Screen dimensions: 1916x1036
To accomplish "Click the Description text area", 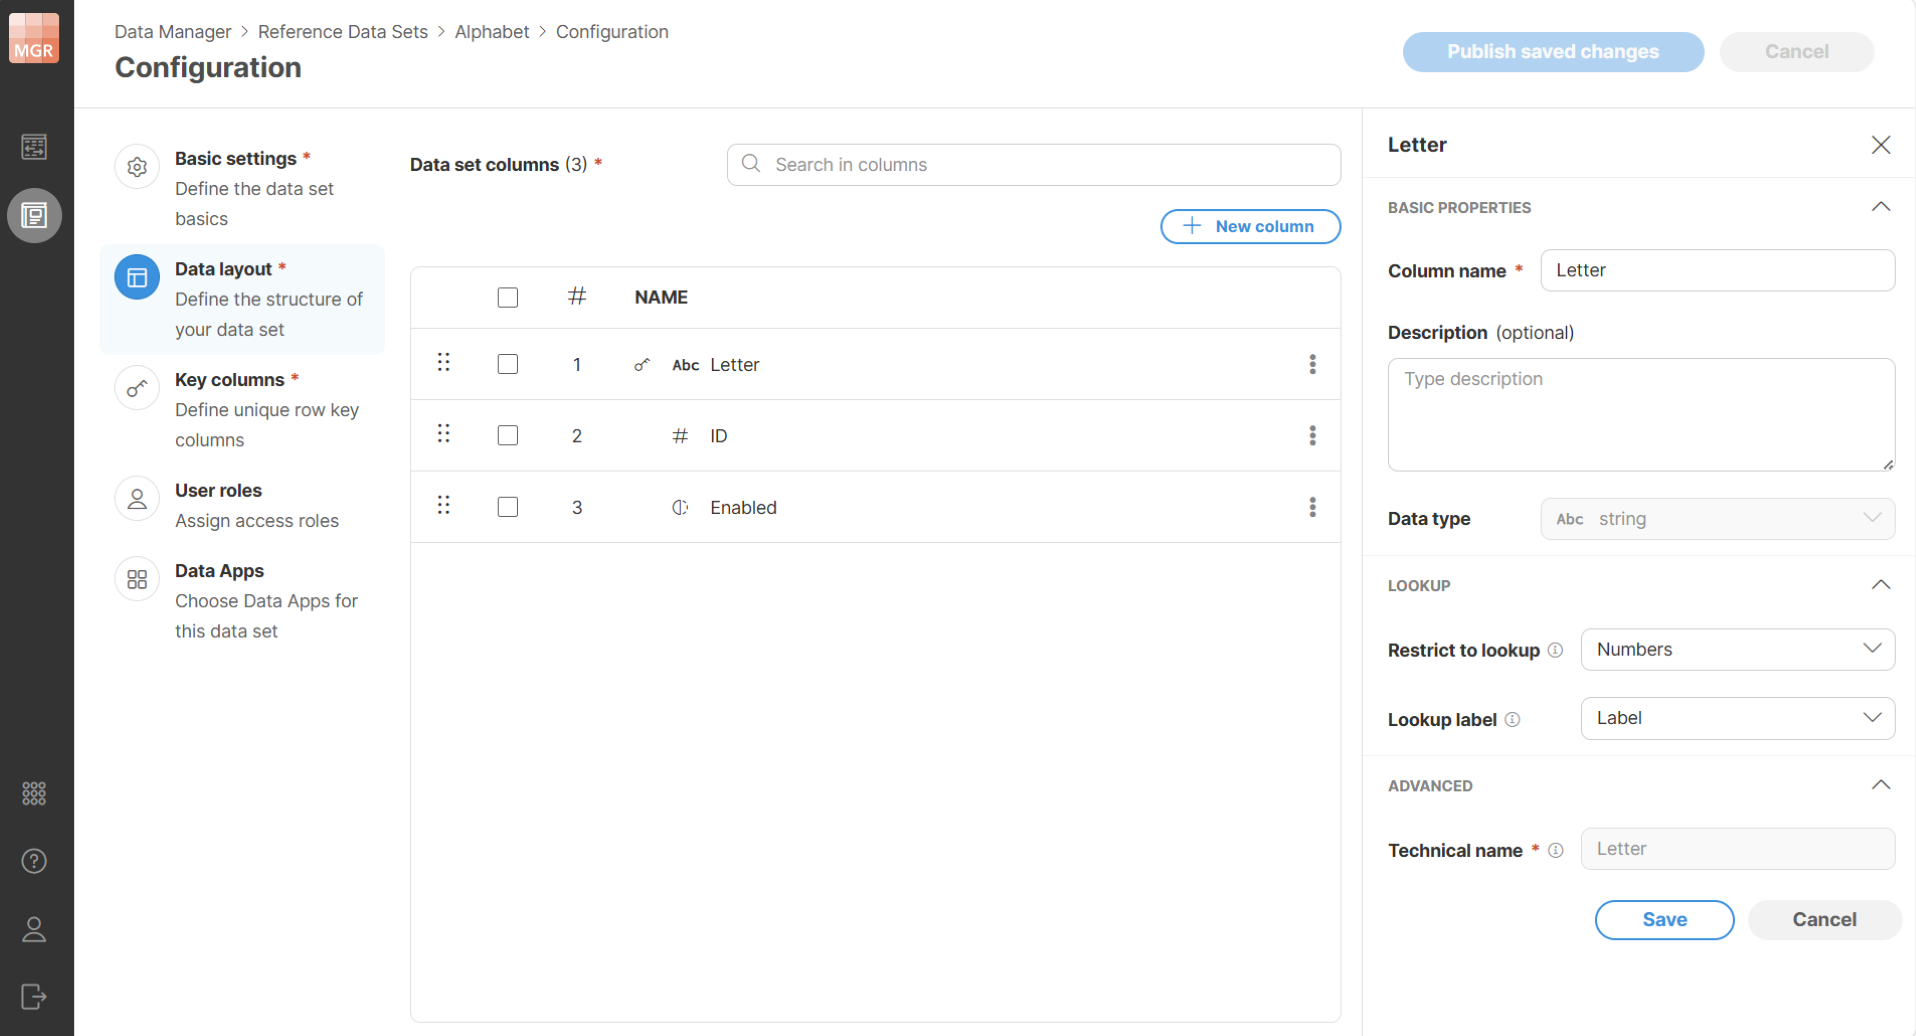I will tap(1641, 414).
